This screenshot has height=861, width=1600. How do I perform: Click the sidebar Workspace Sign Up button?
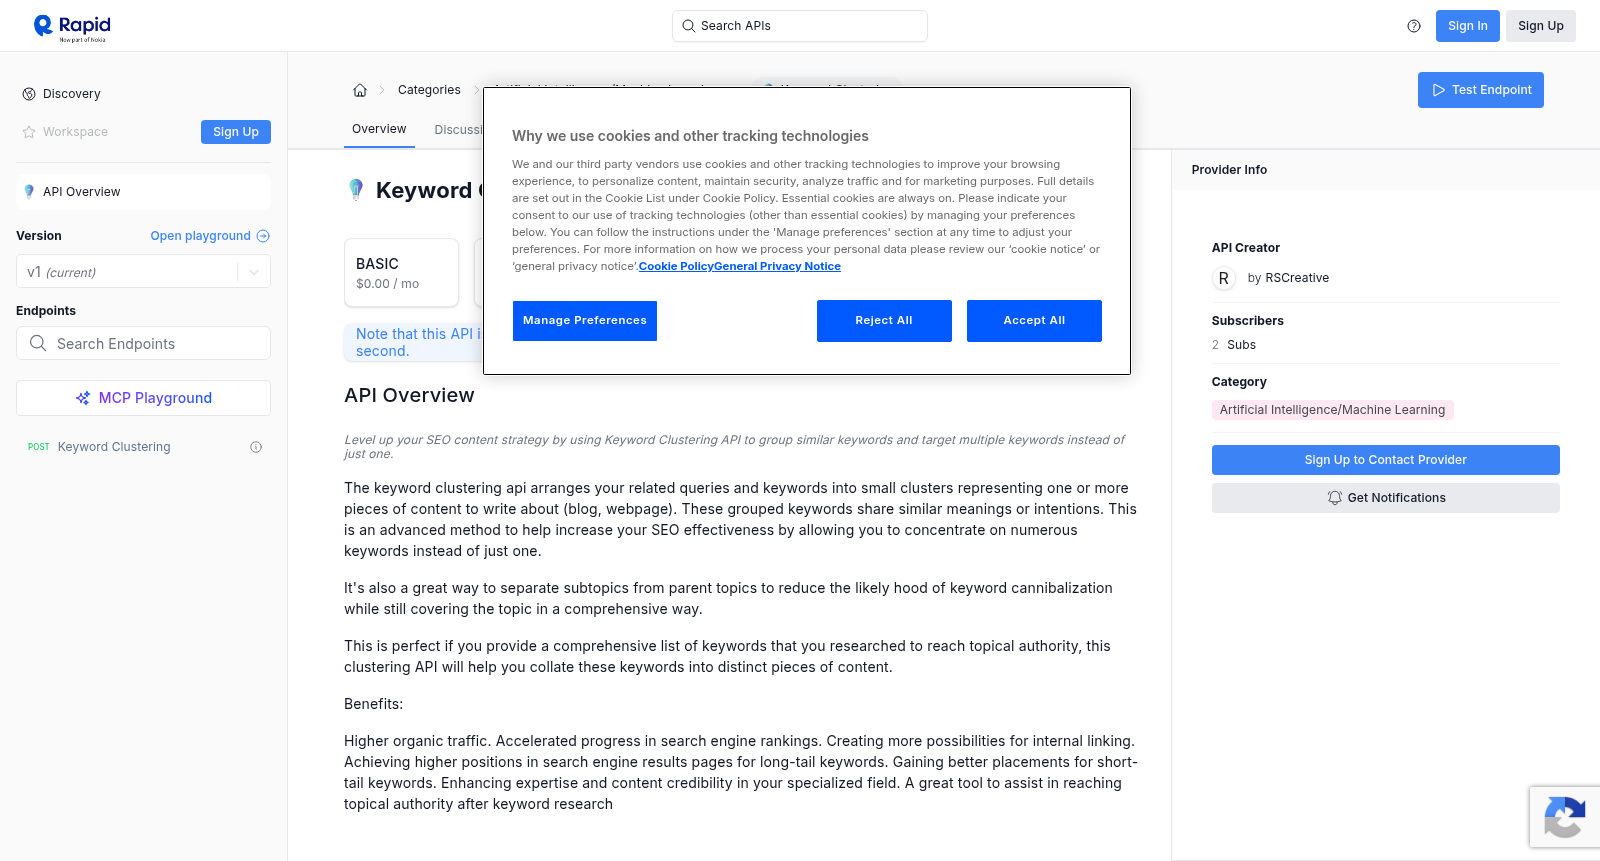(236, 132)
